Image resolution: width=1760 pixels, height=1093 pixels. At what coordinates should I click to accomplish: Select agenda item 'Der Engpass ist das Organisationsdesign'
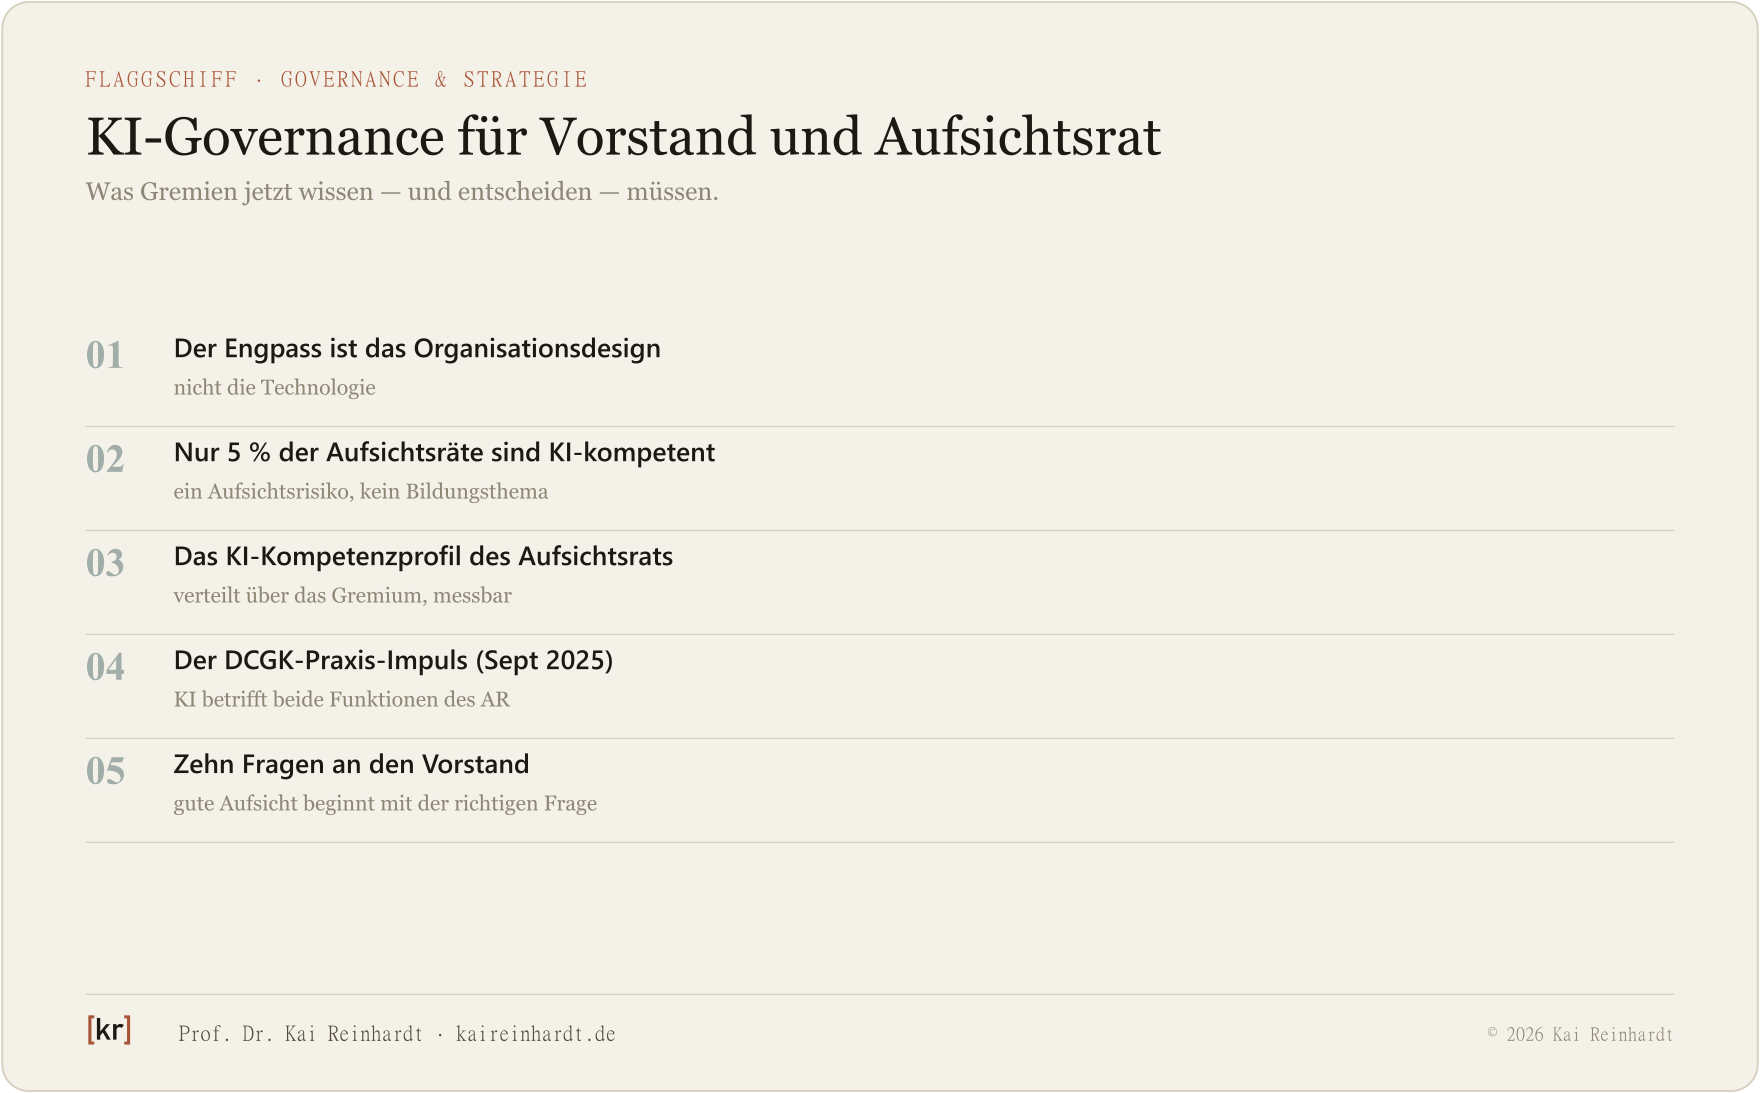[417, 349]
